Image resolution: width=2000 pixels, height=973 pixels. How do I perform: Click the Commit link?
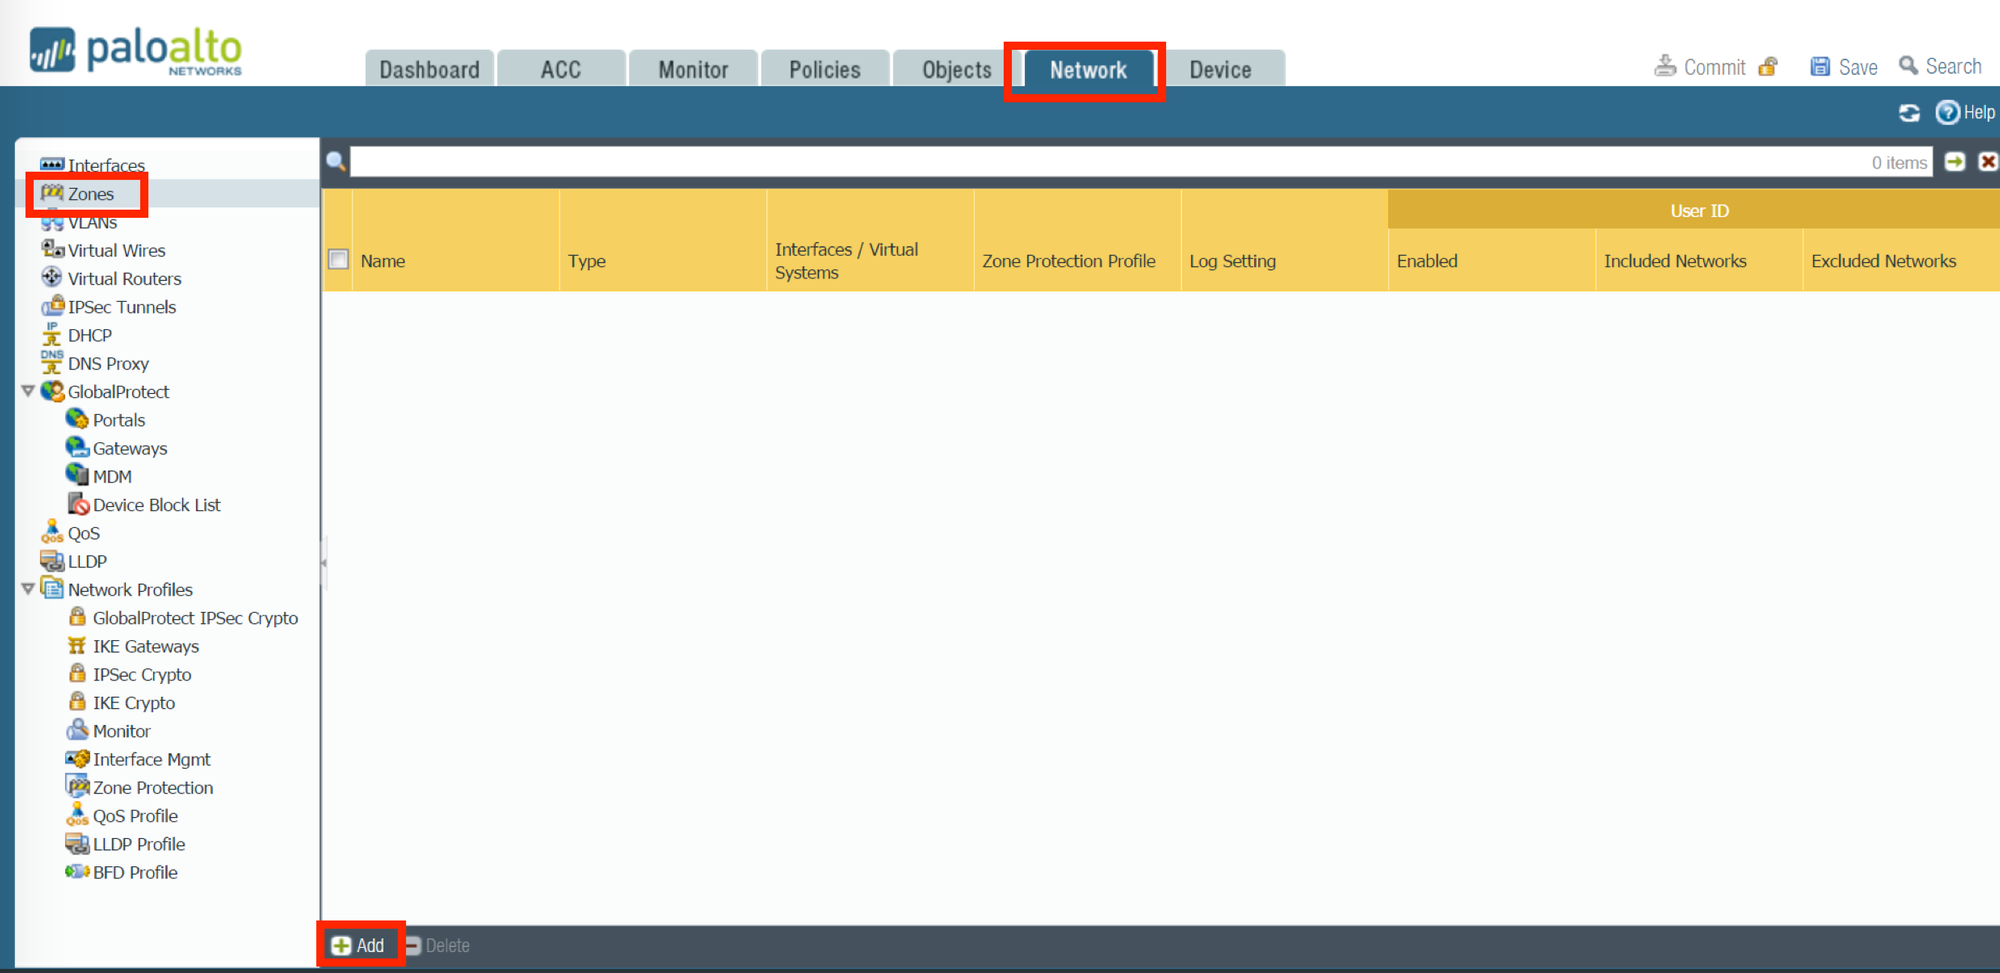tap(1713, 67)
